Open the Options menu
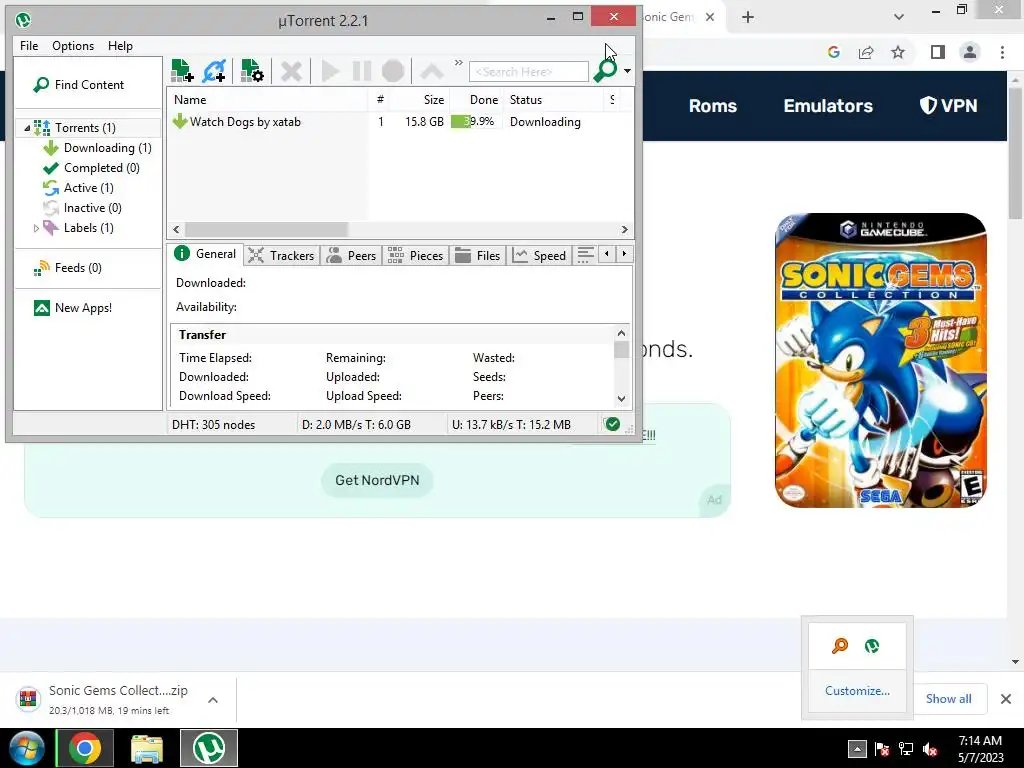This screenshot has height=768, width=1024. coord(73,46)
